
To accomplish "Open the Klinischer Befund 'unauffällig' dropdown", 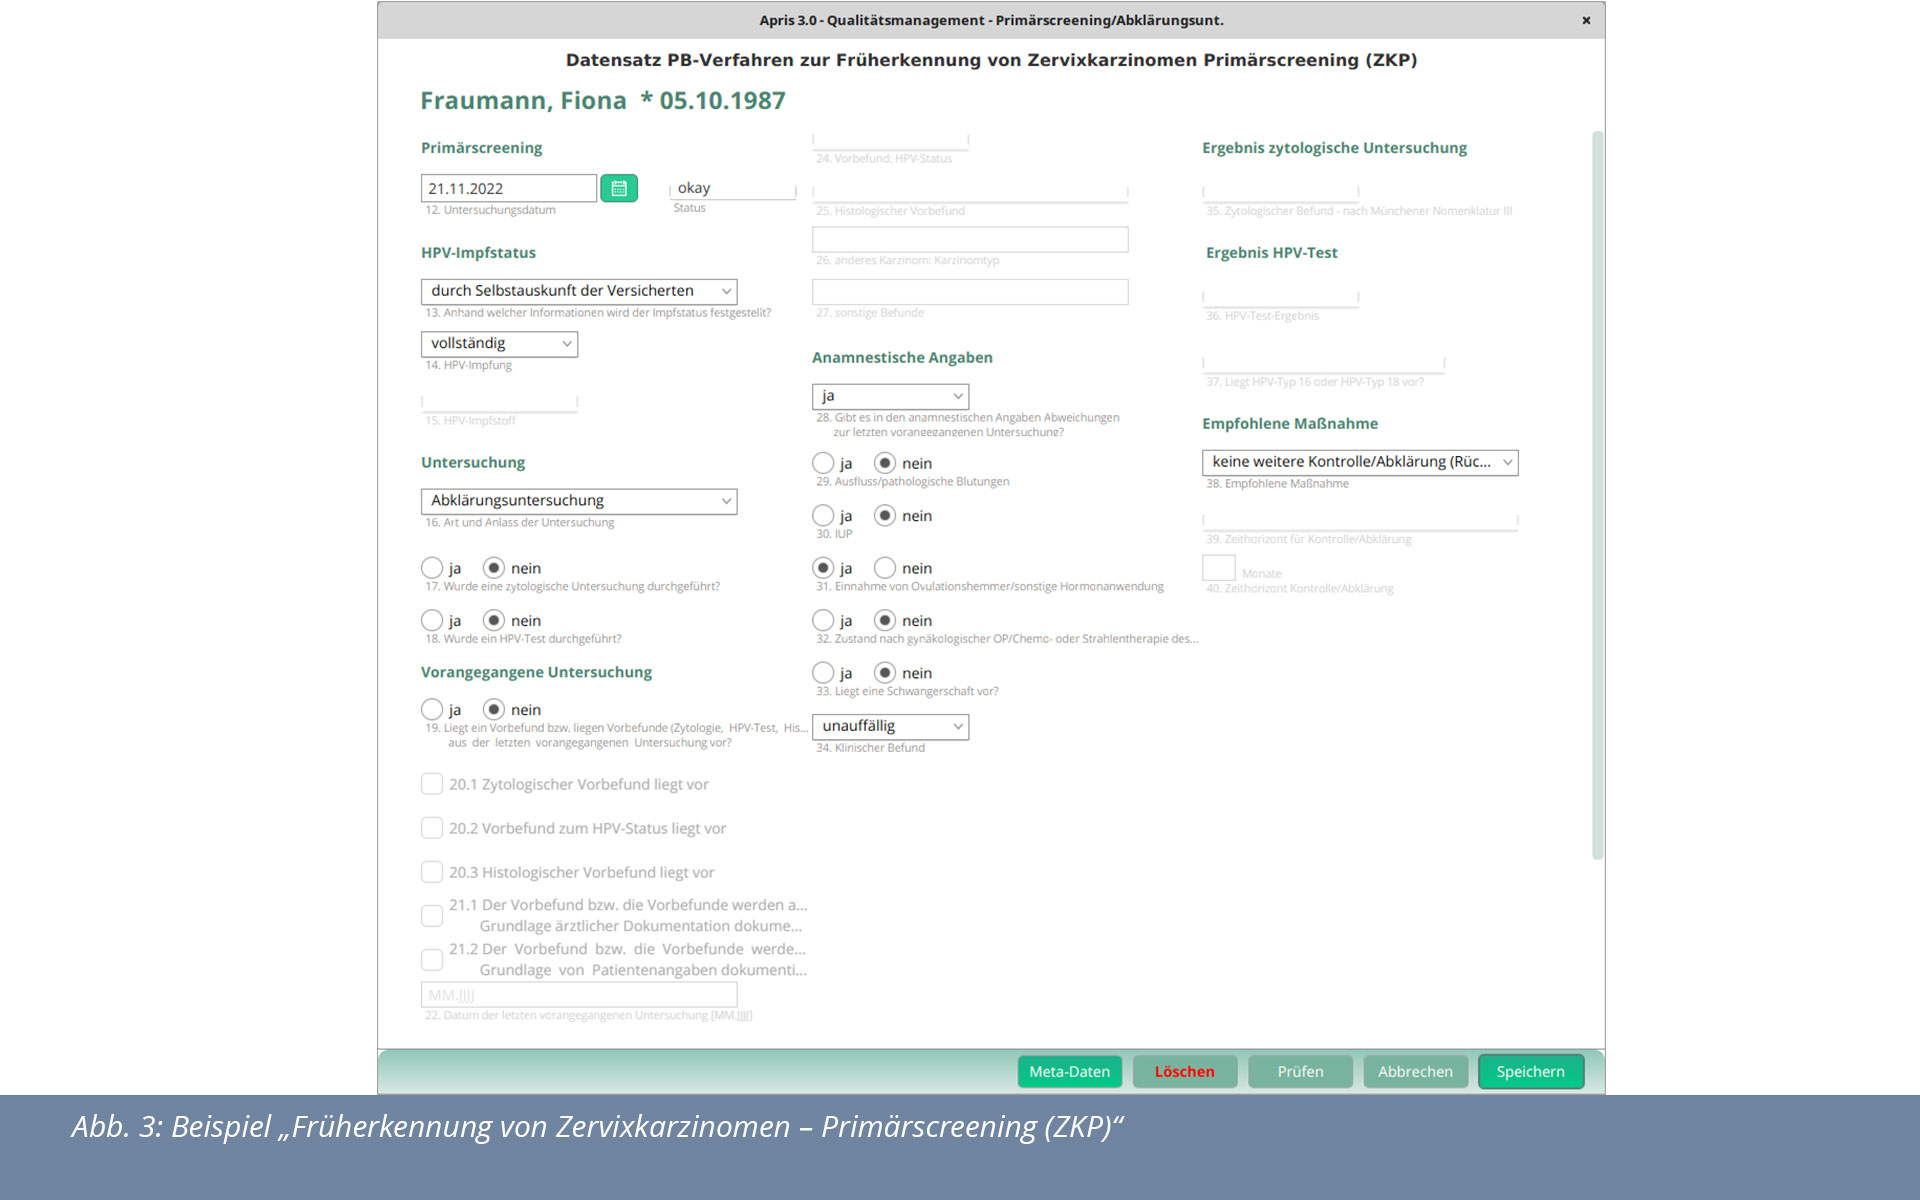I will tap(890, 726).
